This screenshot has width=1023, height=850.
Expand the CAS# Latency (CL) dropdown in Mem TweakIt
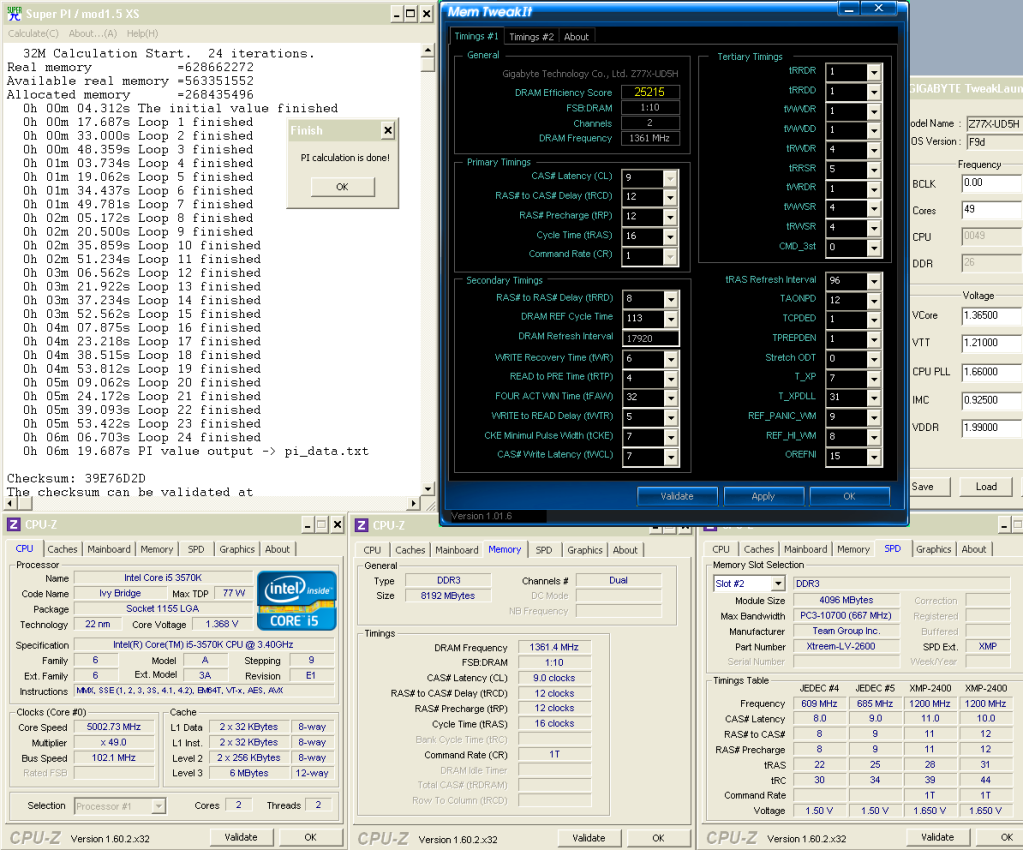click(669, 178)
